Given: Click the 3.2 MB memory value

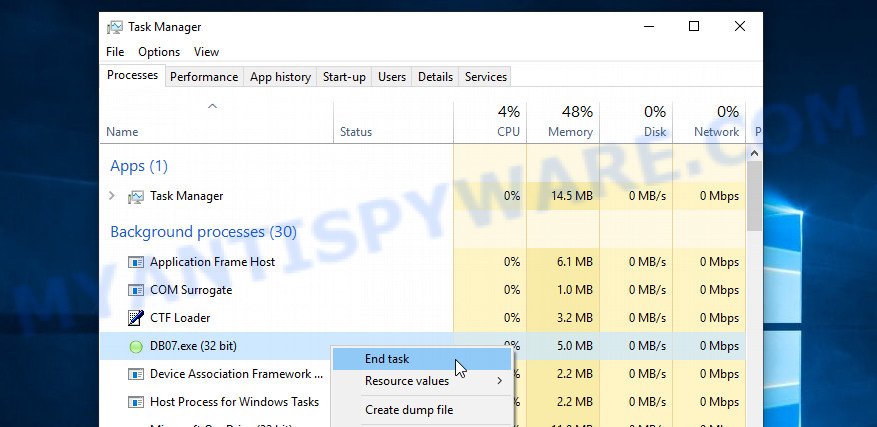Looking at the screenshot, I should click(x=574, y=318).
